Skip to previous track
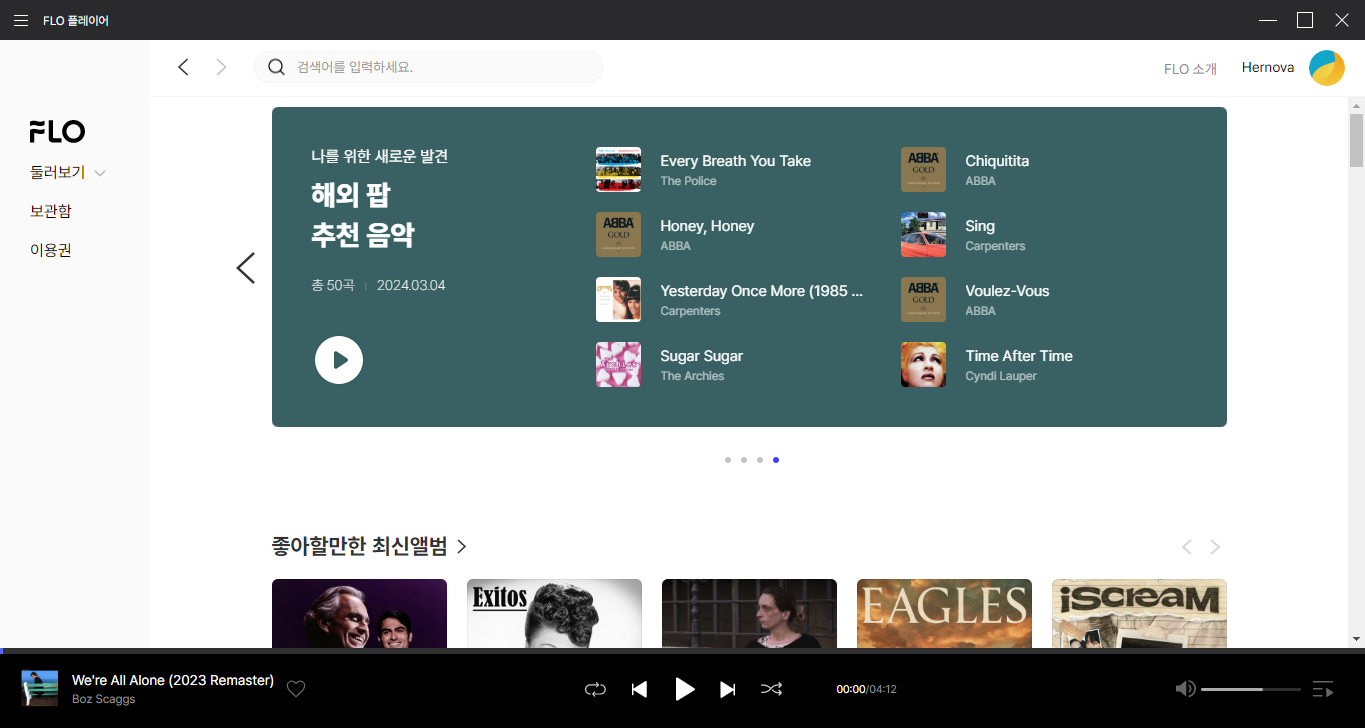1365x728 pixels. [640, 689]
